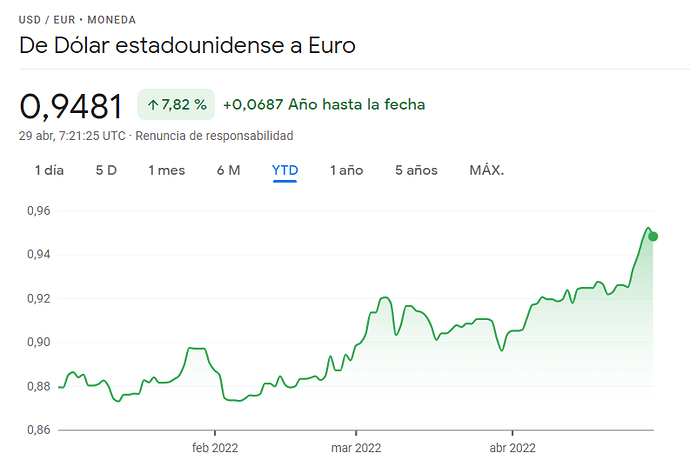Select the 5 años range tab
690x460 pixels.
tap(416, 170)
